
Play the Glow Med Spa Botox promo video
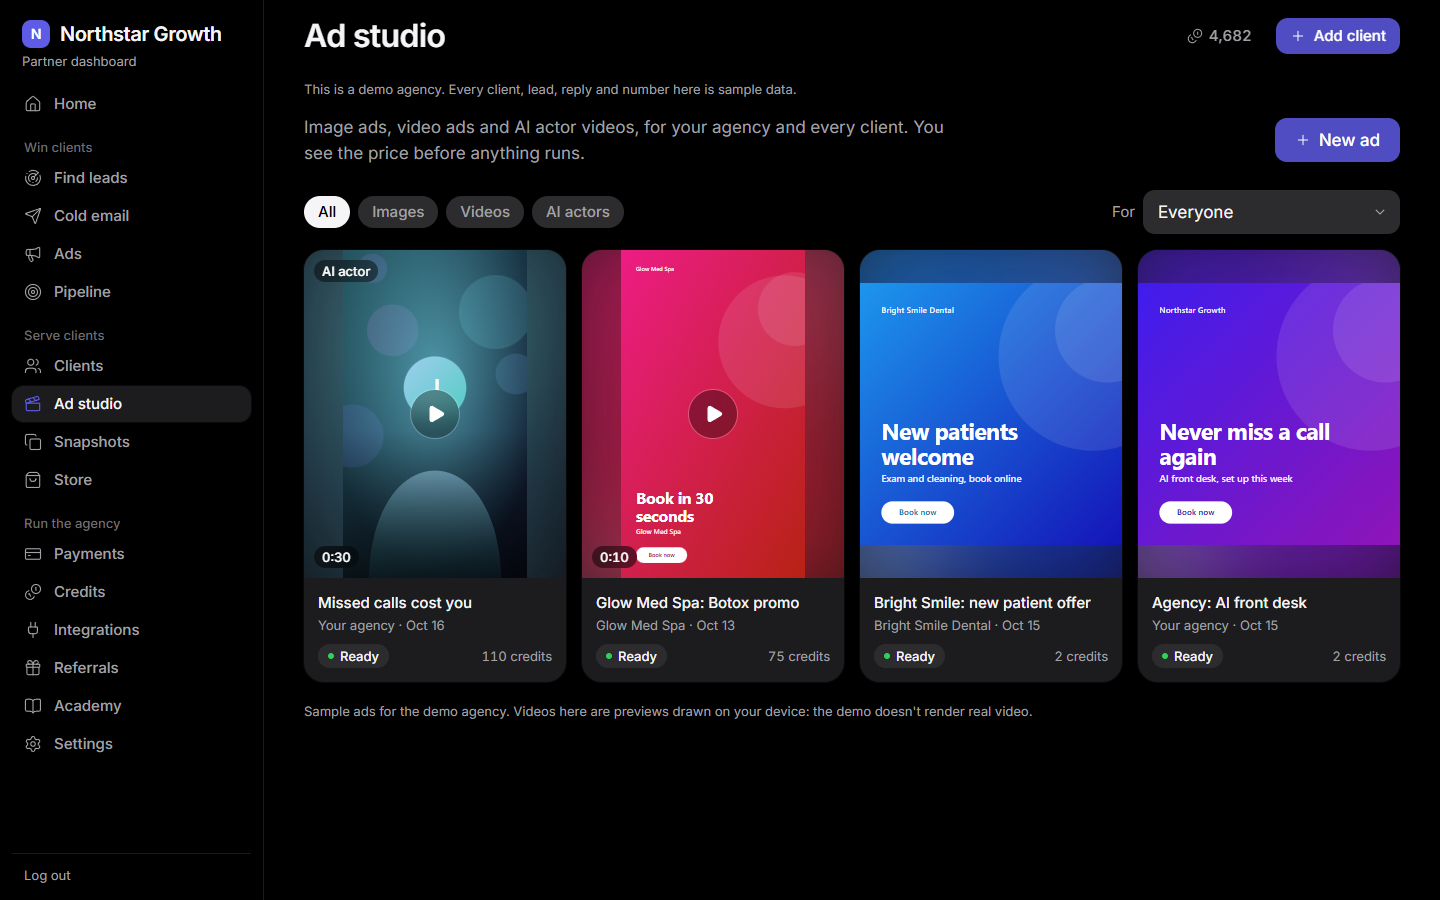(x=713, y=414)
